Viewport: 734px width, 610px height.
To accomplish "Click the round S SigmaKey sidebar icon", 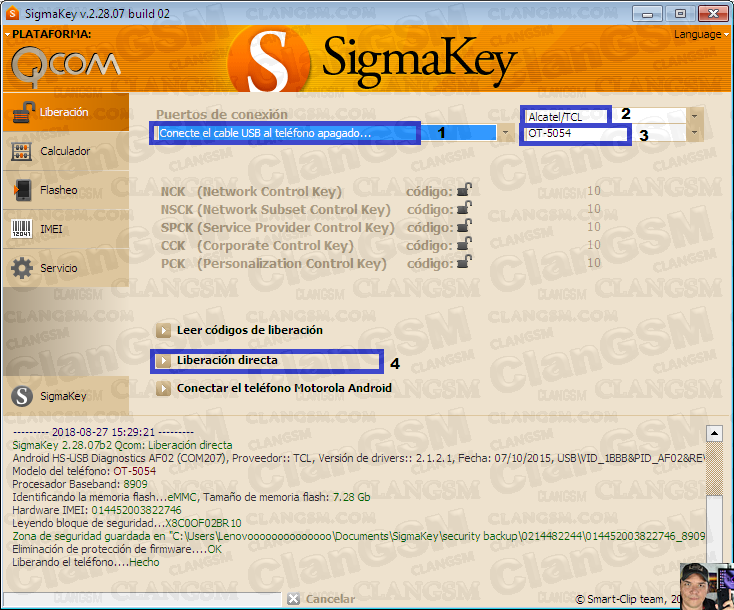I will (22, 396).
